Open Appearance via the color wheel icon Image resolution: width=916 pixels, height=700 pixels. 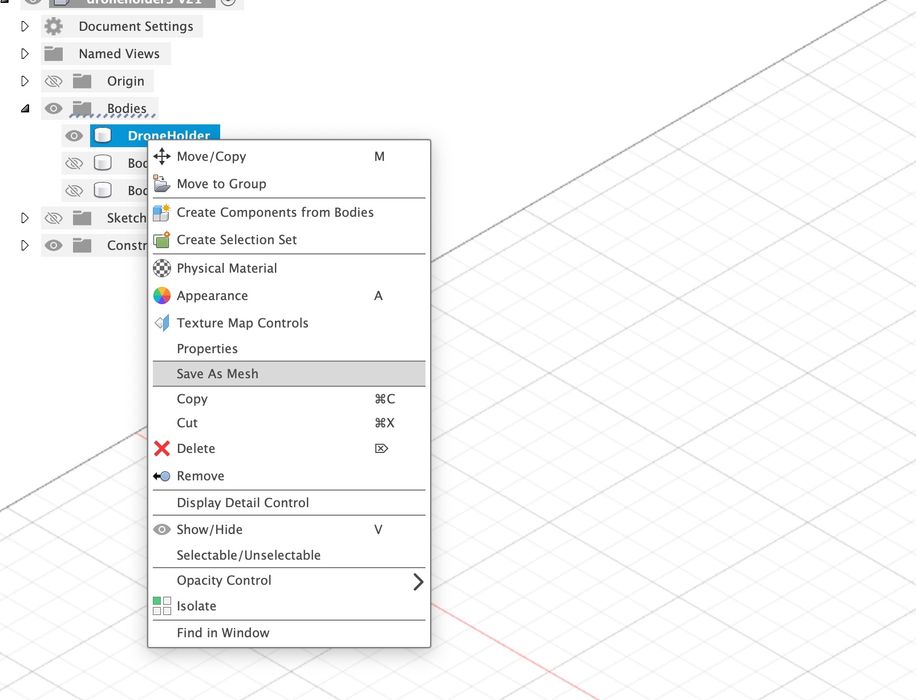pyautogui.click(x=162, y=296)
